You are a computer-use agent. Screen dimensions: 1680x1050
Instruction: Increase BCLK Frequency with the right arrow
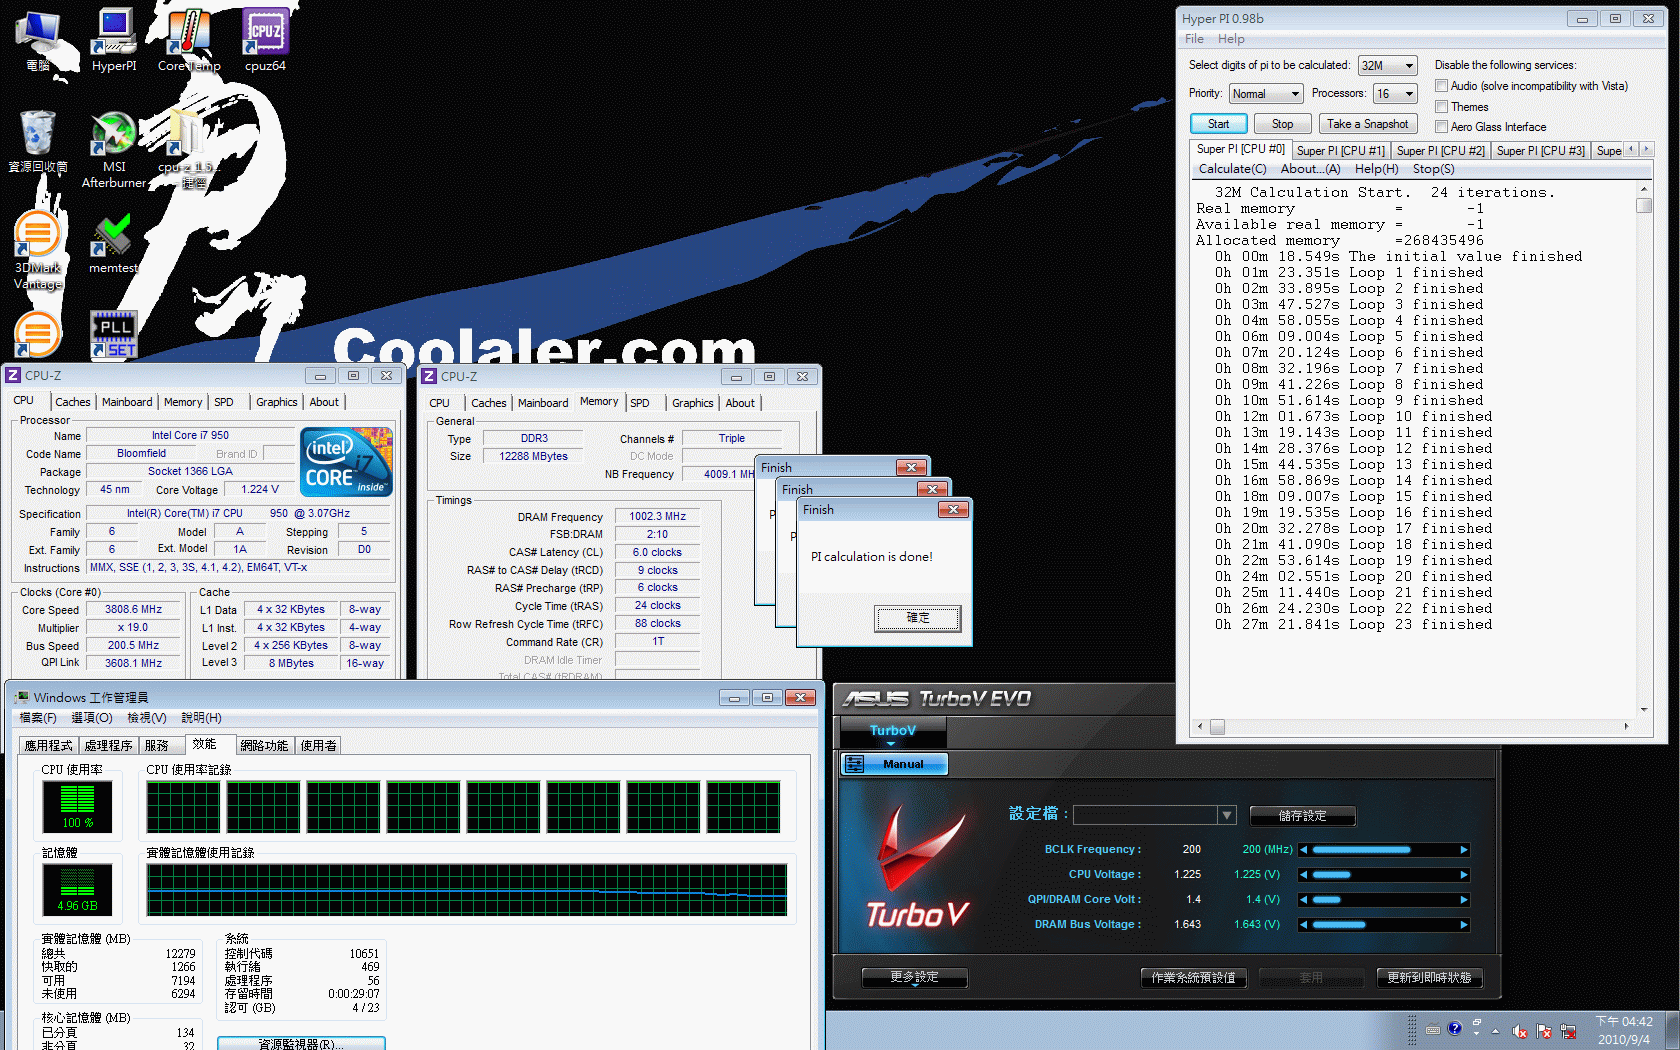coord(1464,850)
